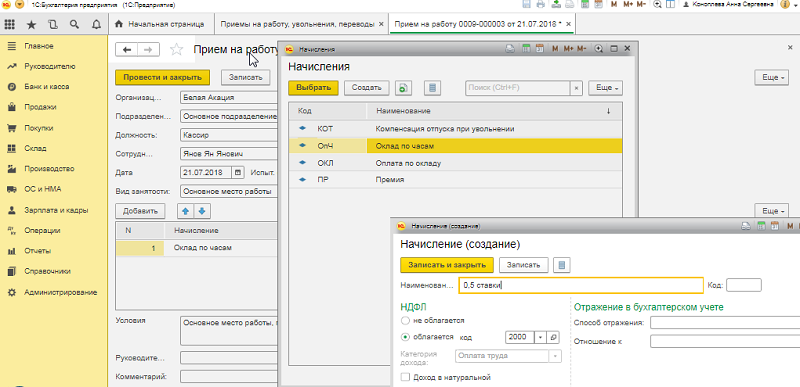800x387 pixels.
Task: Move accrual row up with arrow icon
Action: pyautogui.click(x=185, y=211)
